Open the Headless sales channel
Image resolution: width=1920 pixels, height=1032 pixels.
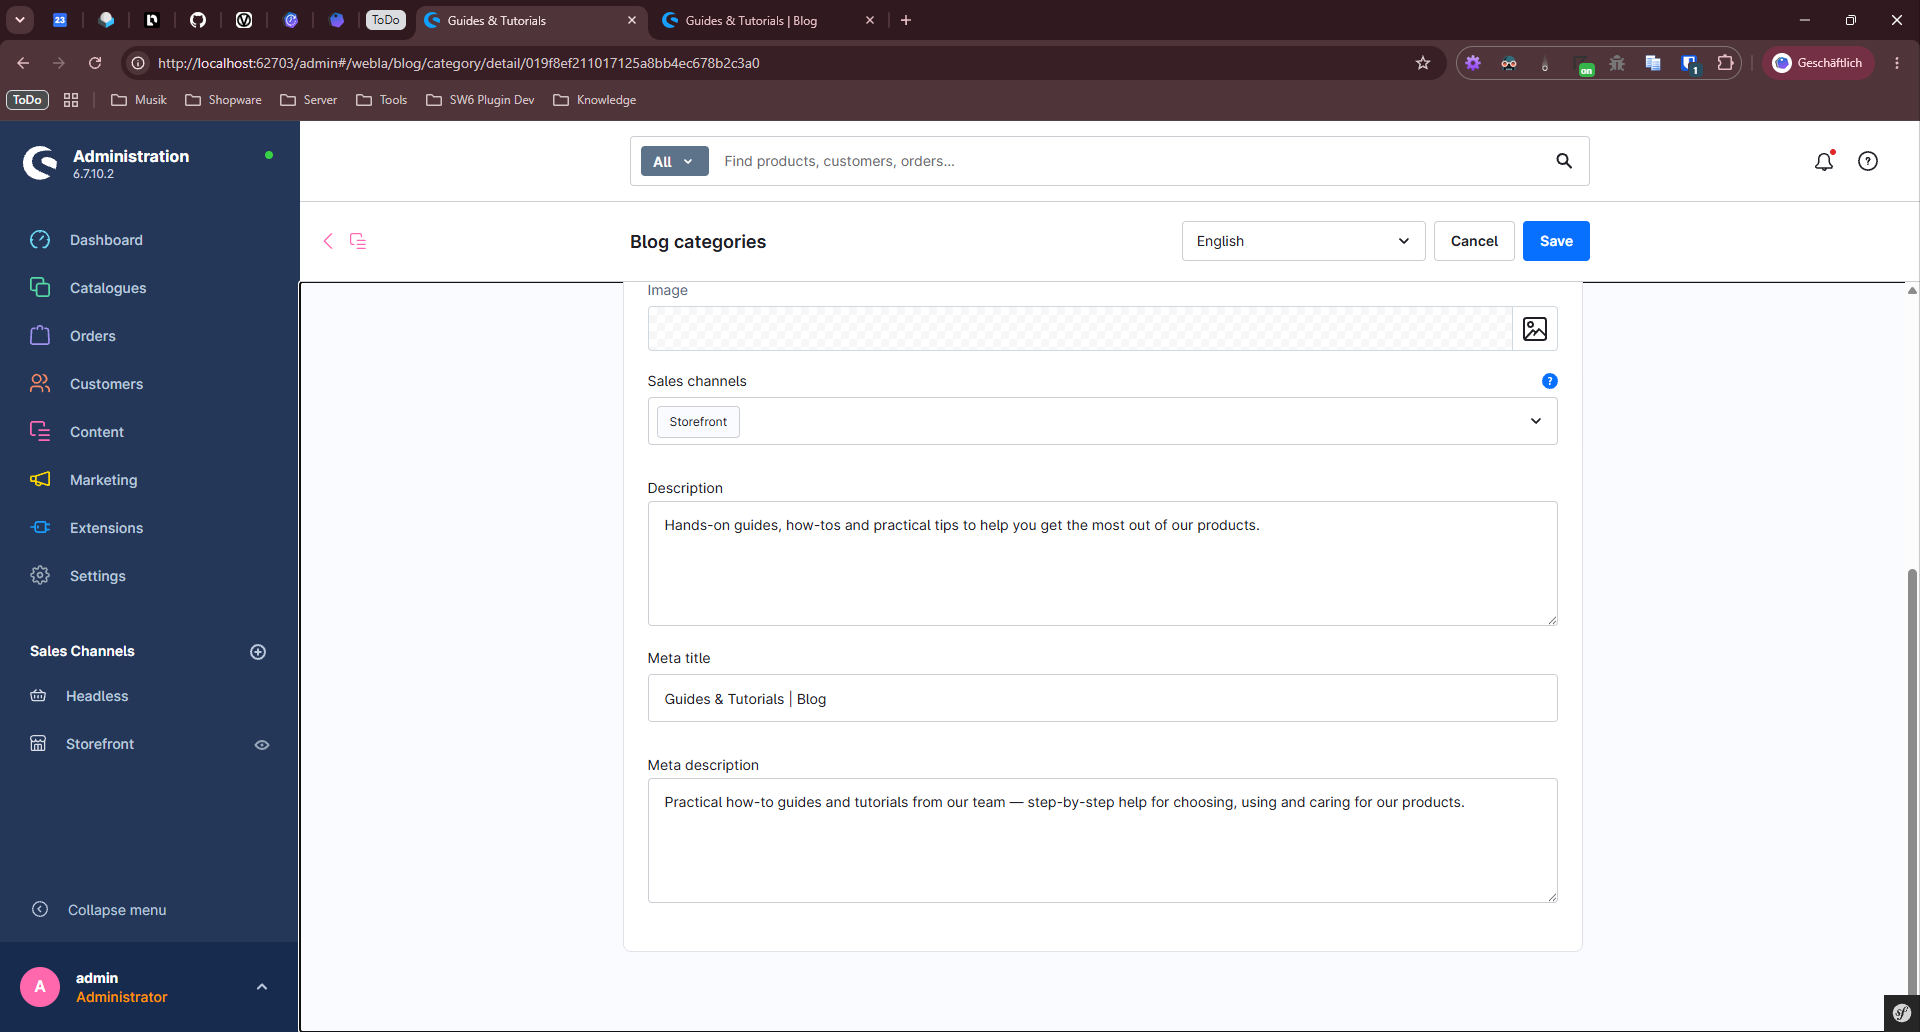[x=97, y=696]
